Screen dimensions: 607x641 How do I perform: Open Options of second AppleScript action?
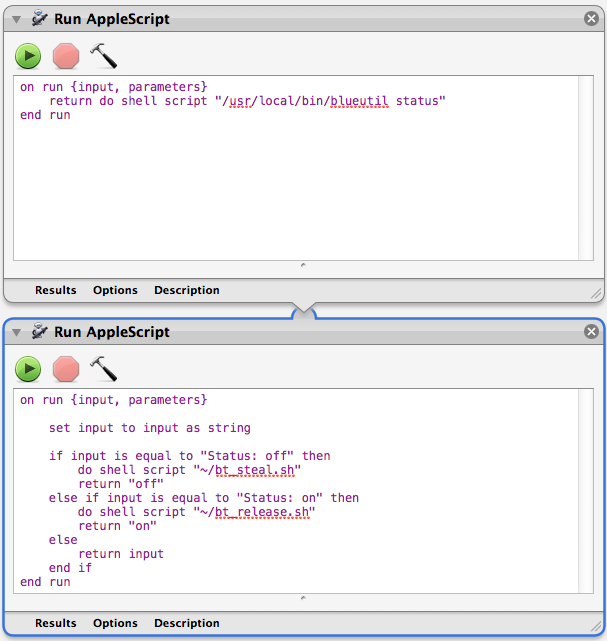[115, 623]
